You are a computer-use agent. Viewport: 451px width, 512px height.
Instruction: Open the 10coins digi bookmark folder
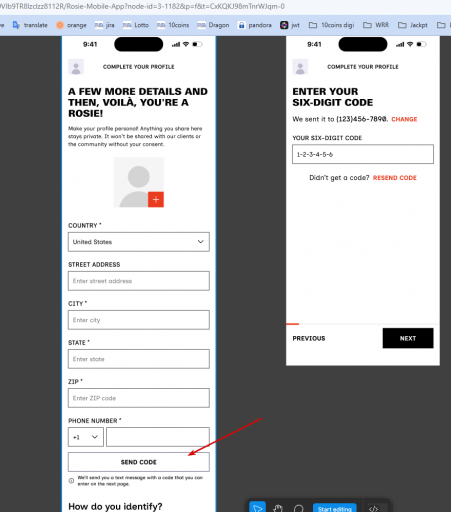point(331,25)
